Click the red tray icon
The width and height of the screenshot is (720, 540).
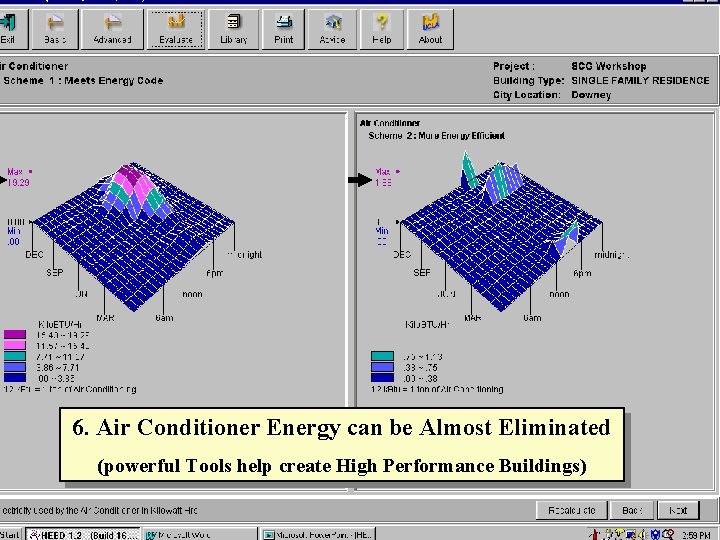tap(595, 534)
